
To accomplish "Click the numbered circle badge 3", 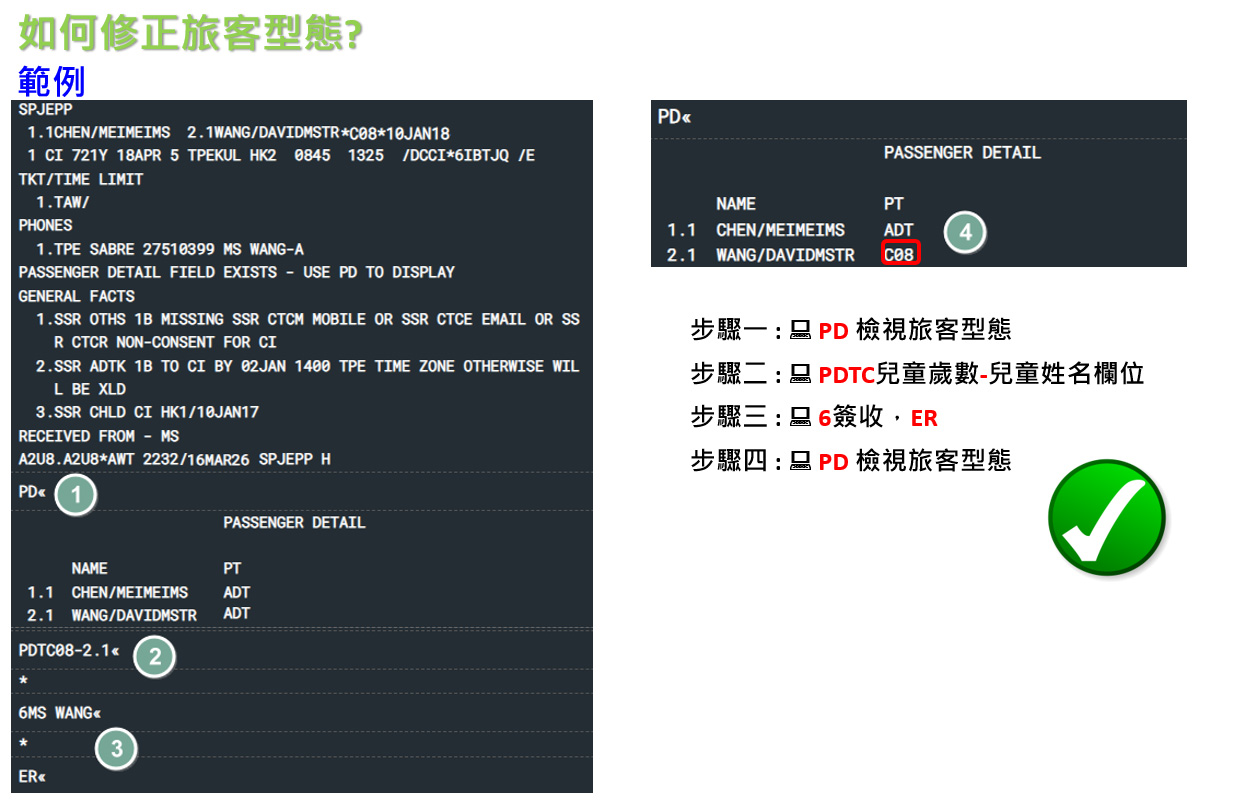I will coord(117,748).
